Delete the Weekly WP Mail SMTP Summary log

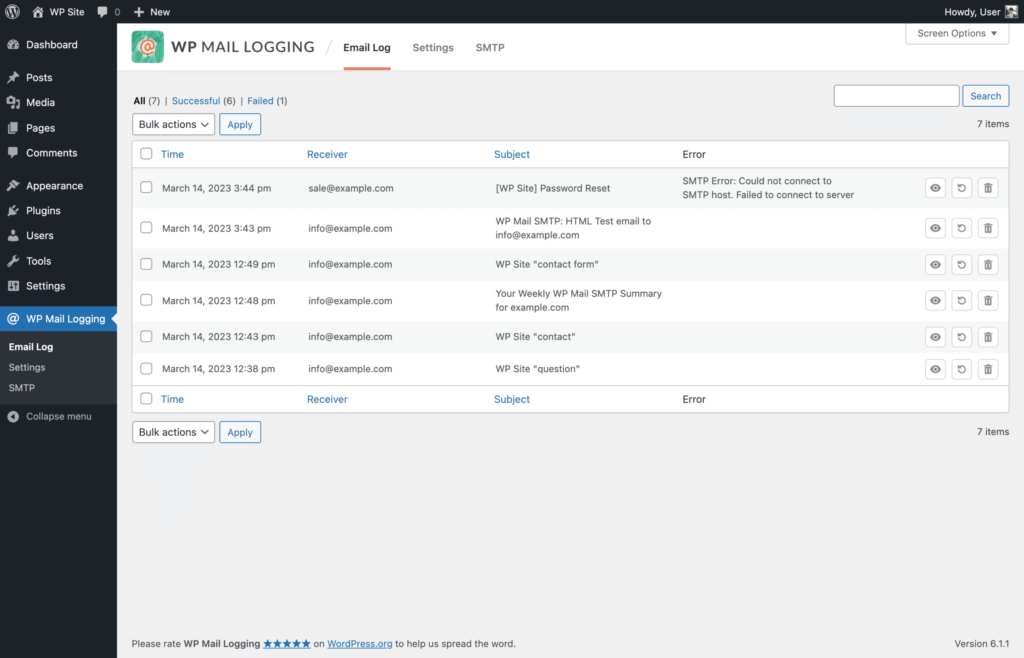point(987,300)
